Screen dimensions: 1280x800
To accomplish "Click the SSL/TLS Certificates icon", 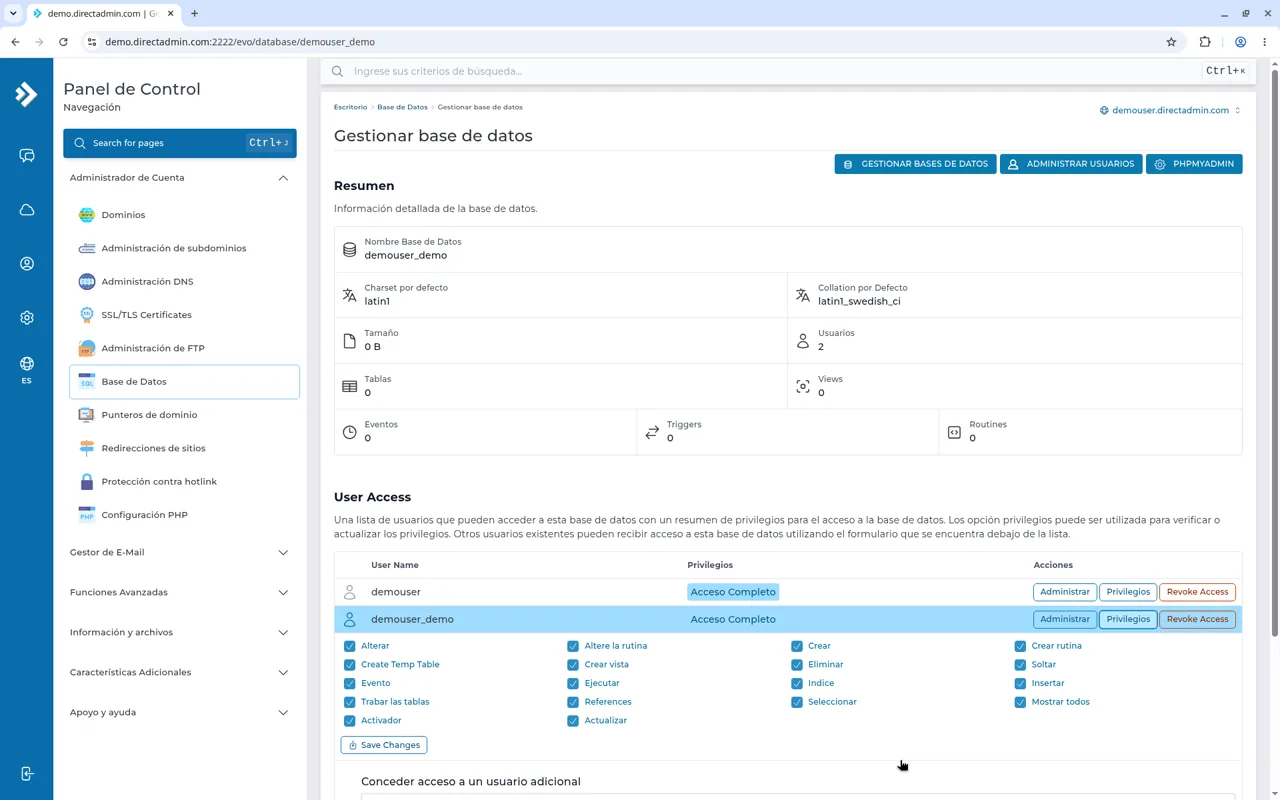I will click(87, 315).
